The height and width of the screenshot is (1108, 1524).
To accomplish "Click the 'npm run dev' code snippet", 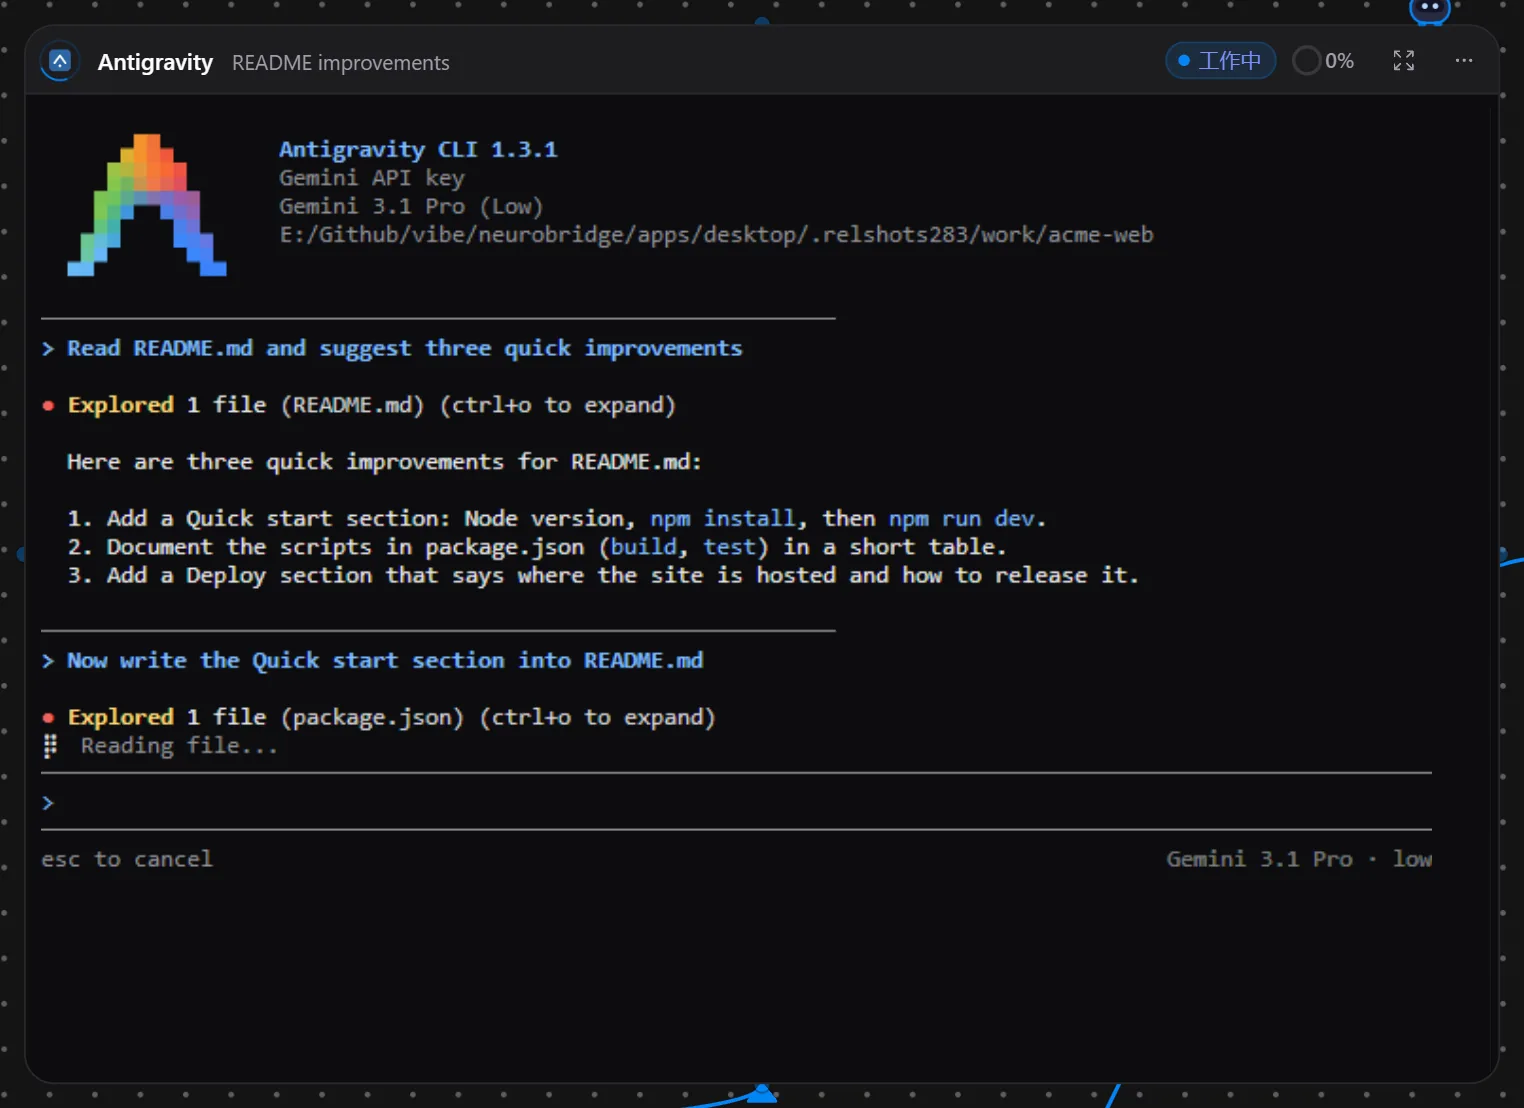I will (961, 518).
